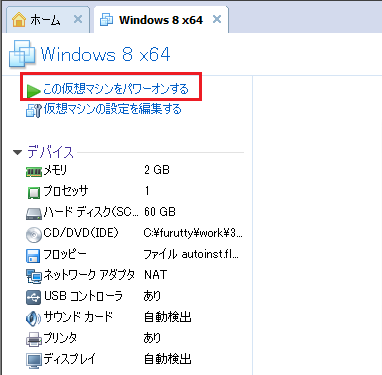The image size is (382, 375).
Task: Click the processor icon beside プロセッサ
Action: tap(34, 193)
